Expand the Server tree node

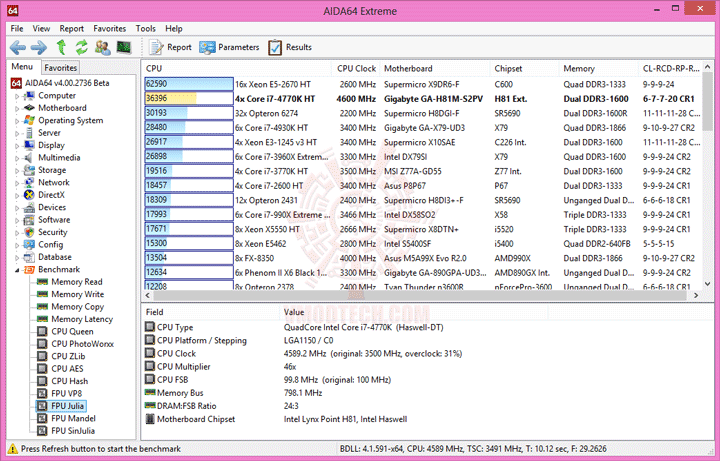coord(17,133)
